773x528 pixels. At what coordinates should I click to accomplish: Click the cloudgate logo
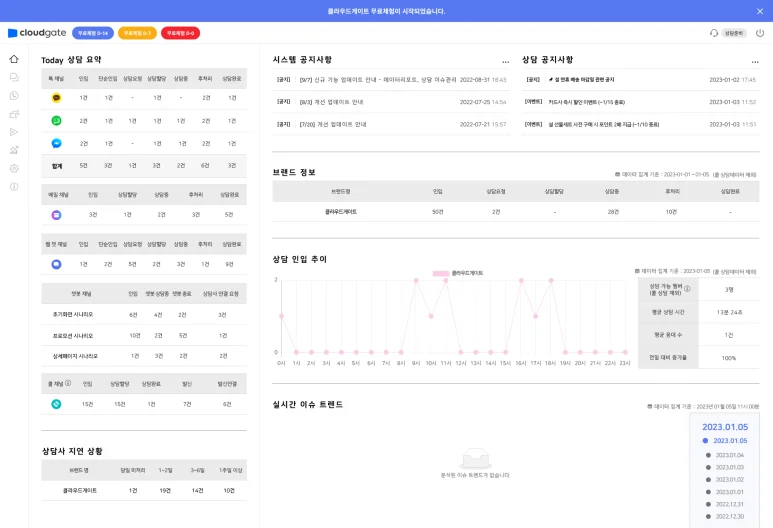point(37,33)
